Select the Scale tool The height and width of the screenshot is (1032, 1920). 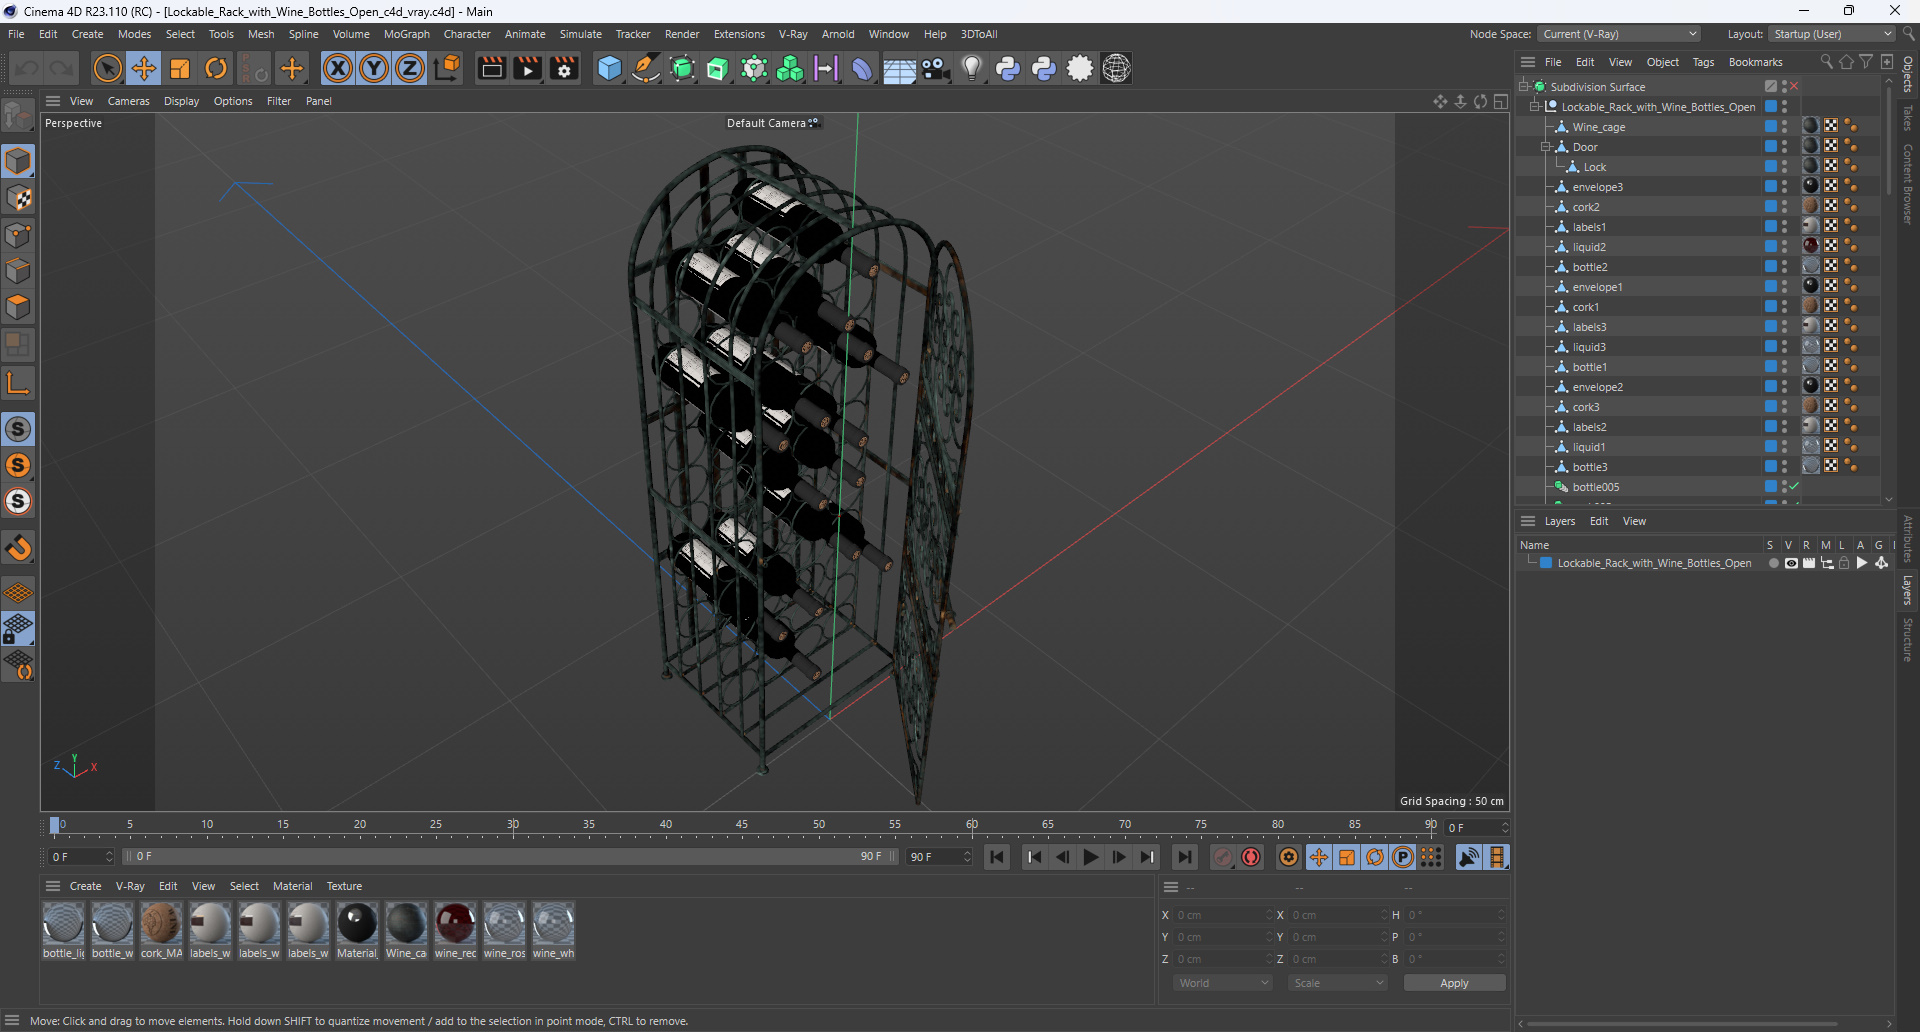180,68
